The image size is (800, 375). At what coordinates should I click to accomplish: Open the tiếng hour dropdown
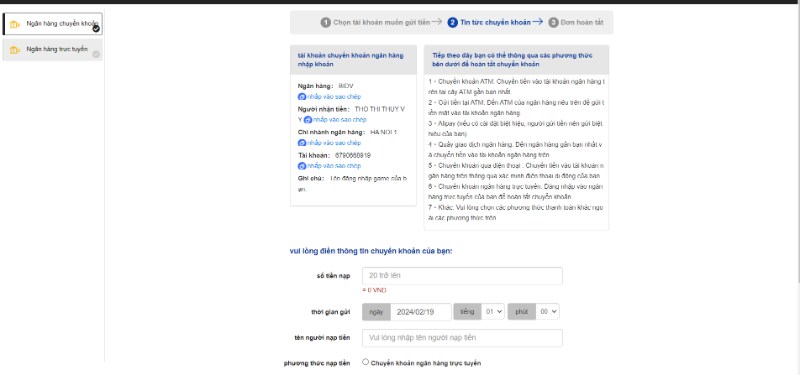click(493, 312)
